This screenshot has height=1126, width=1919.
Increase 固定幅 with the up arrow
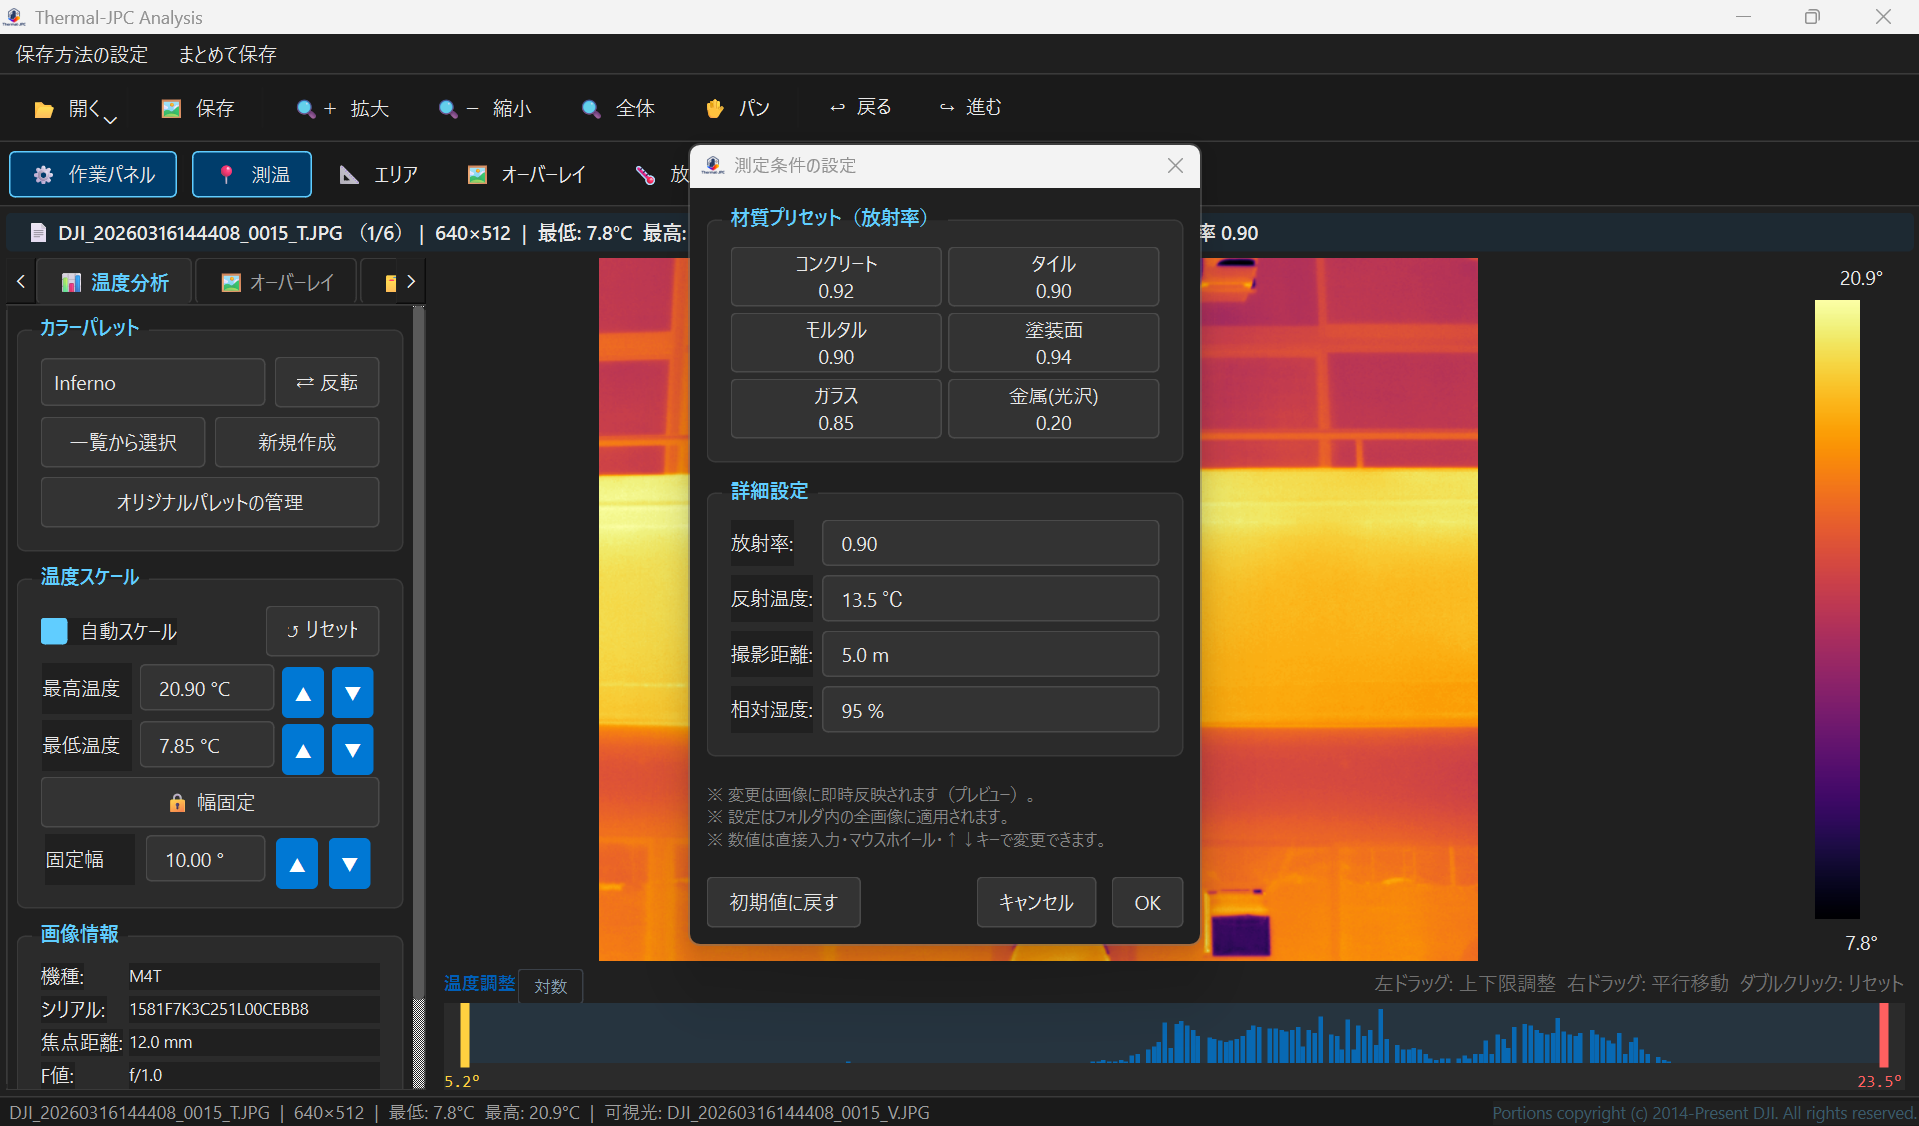(x=297, y=864)
